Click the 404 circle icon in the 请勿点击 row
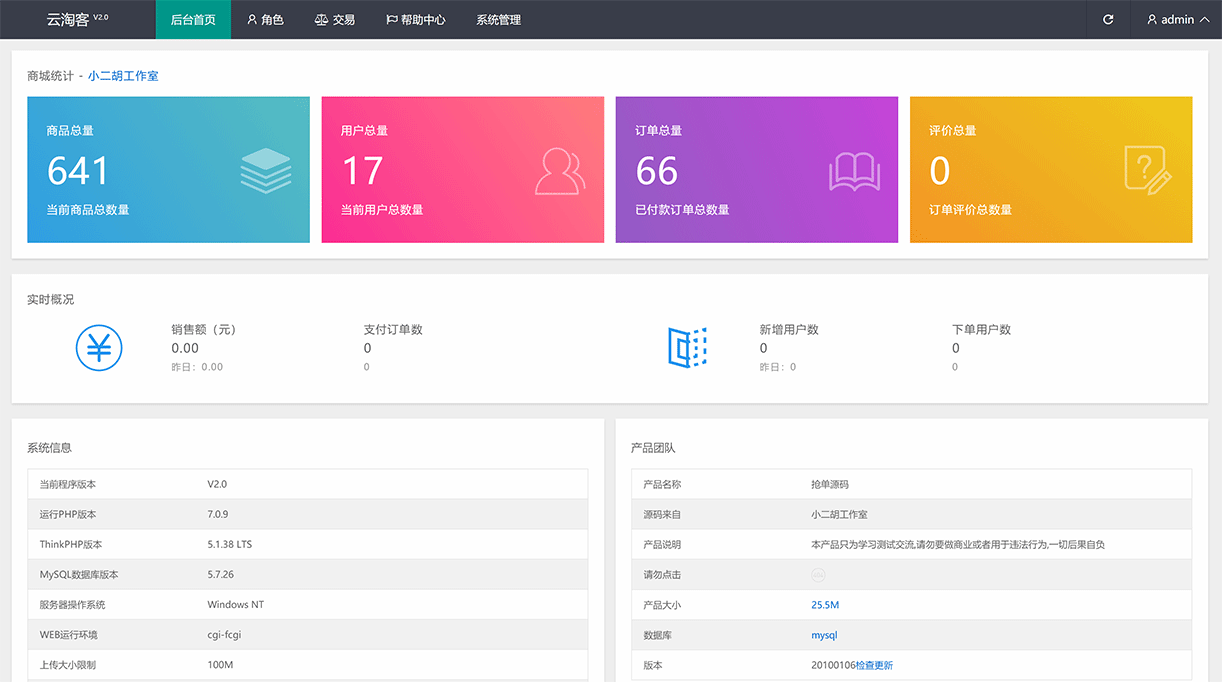Image resolution: width=1222 pixels, height=682 pixels. point(819,574)
